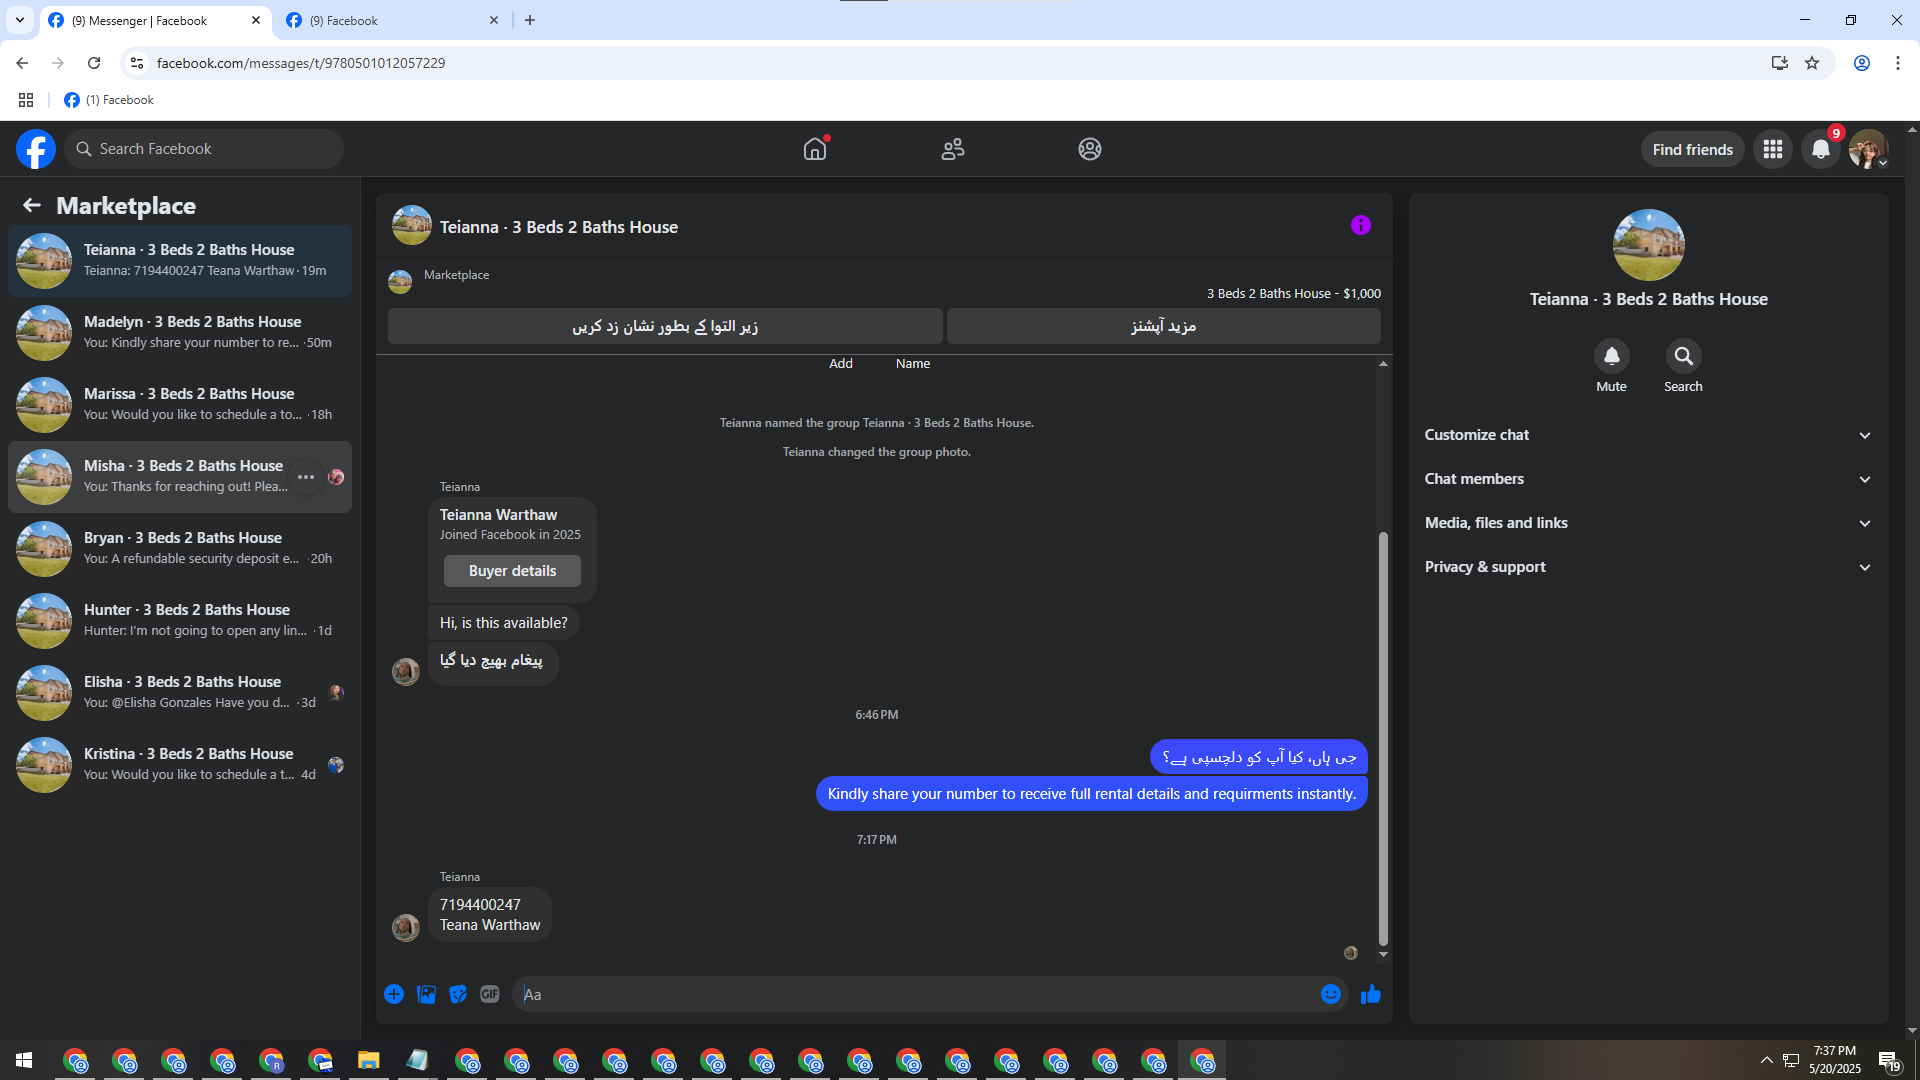The image size is (1920, 1080).
Task: Search in conversation magnifier icon
Action: (x=1683, y=357)
